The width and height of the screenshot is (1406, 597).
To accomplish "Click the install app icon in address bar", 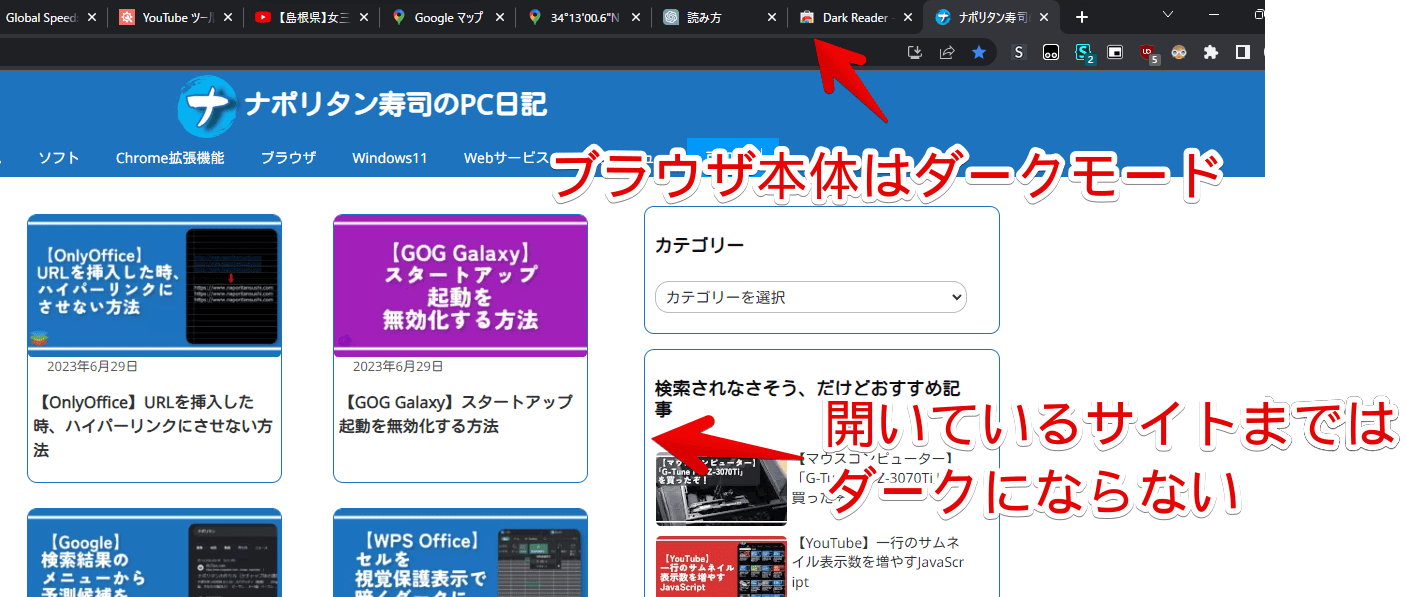I will pyautogui.click(x=914, y=52).
